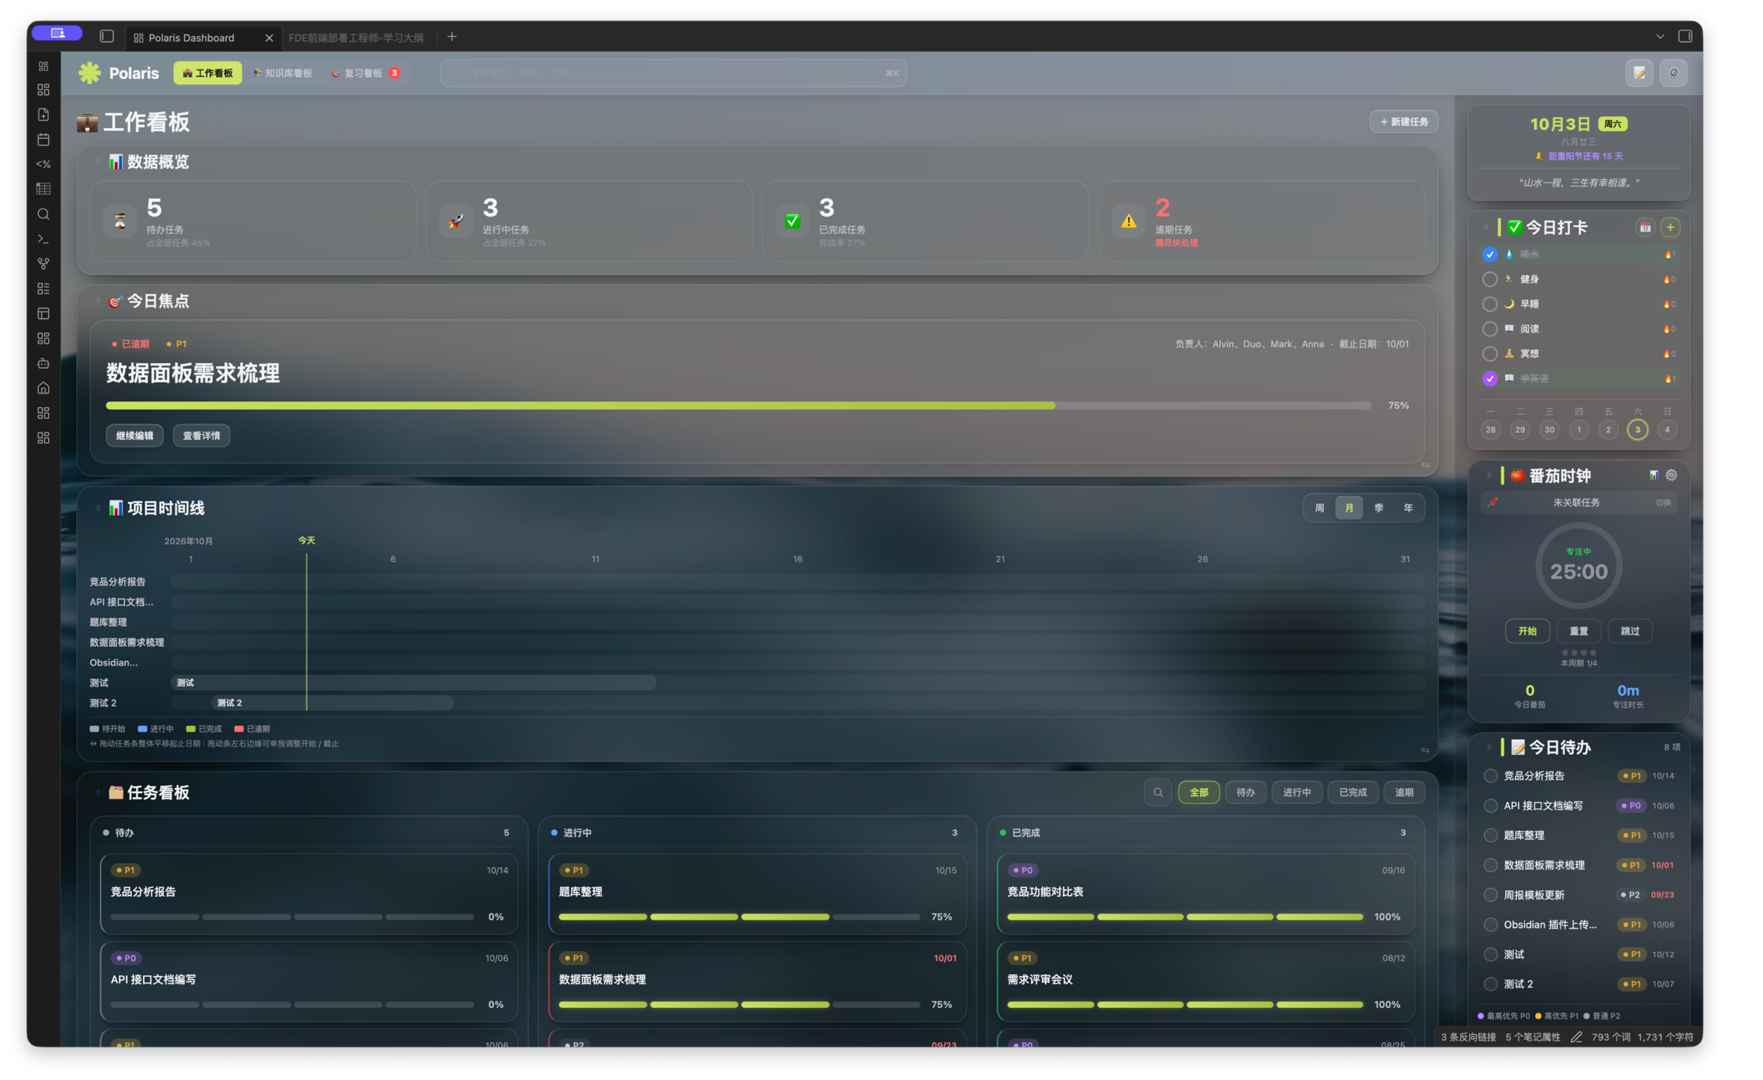
Task: Mark 竞品分析报告 todo as done
Action: 1491,776
